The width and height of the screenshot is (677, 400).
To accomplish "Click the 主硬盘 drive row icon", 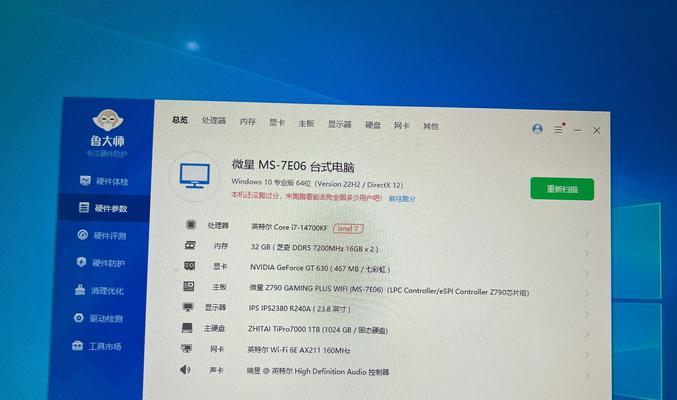I will (187, 327).
